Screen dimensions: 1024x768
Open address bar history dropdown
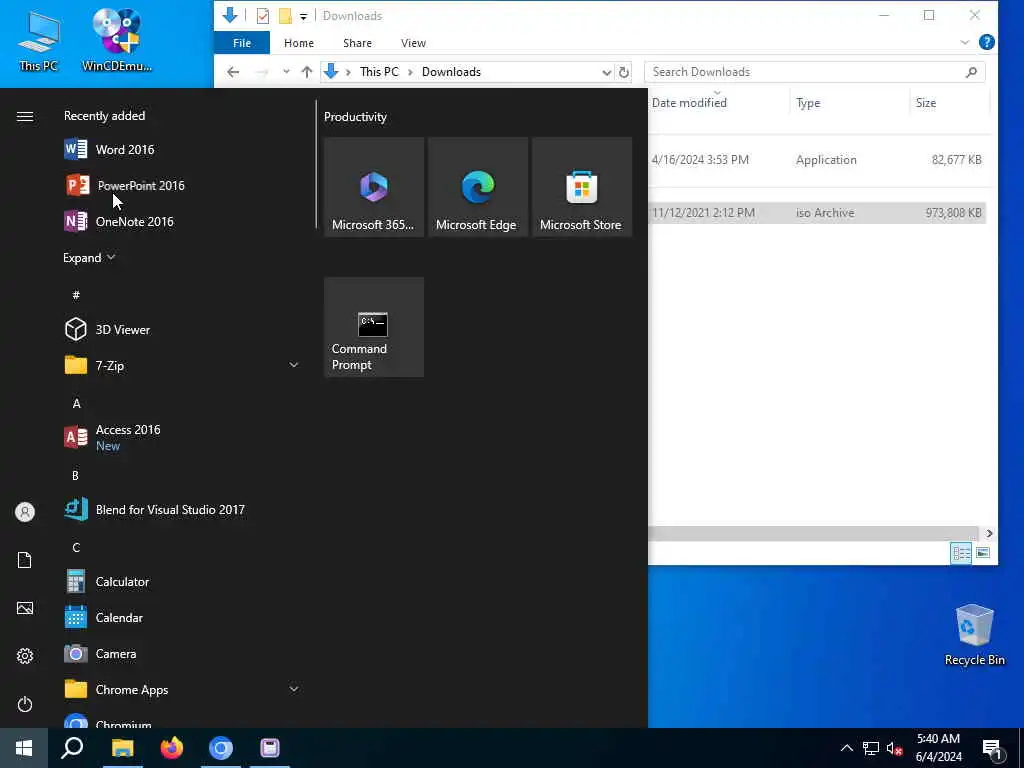point(607,72)
